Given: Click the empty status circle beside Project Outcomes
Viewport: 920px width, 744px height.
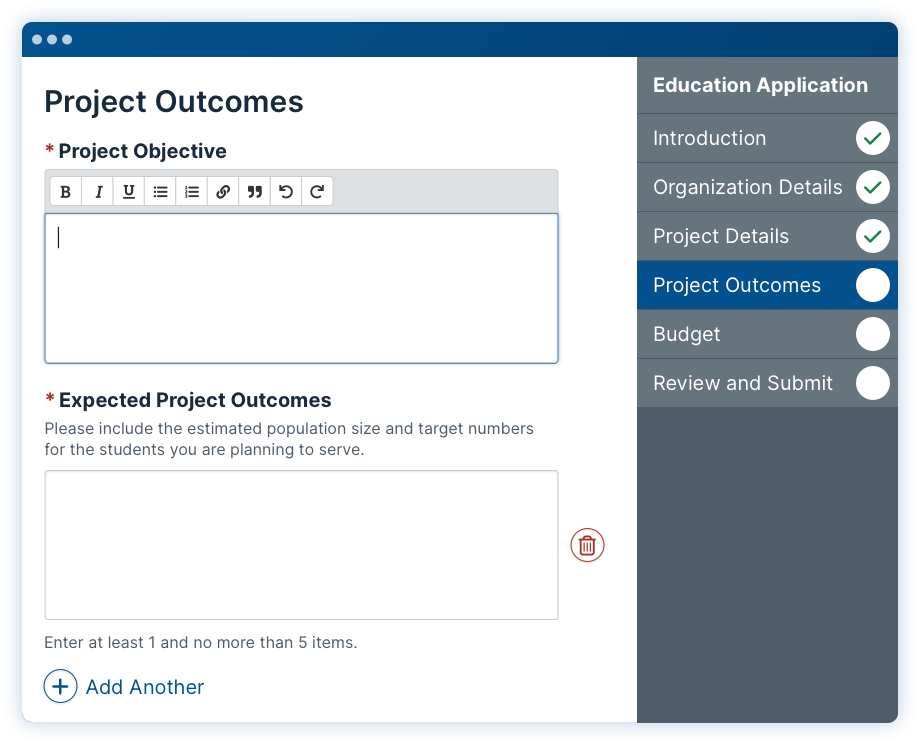Looking at the screenshot, I should click(872, 285).
